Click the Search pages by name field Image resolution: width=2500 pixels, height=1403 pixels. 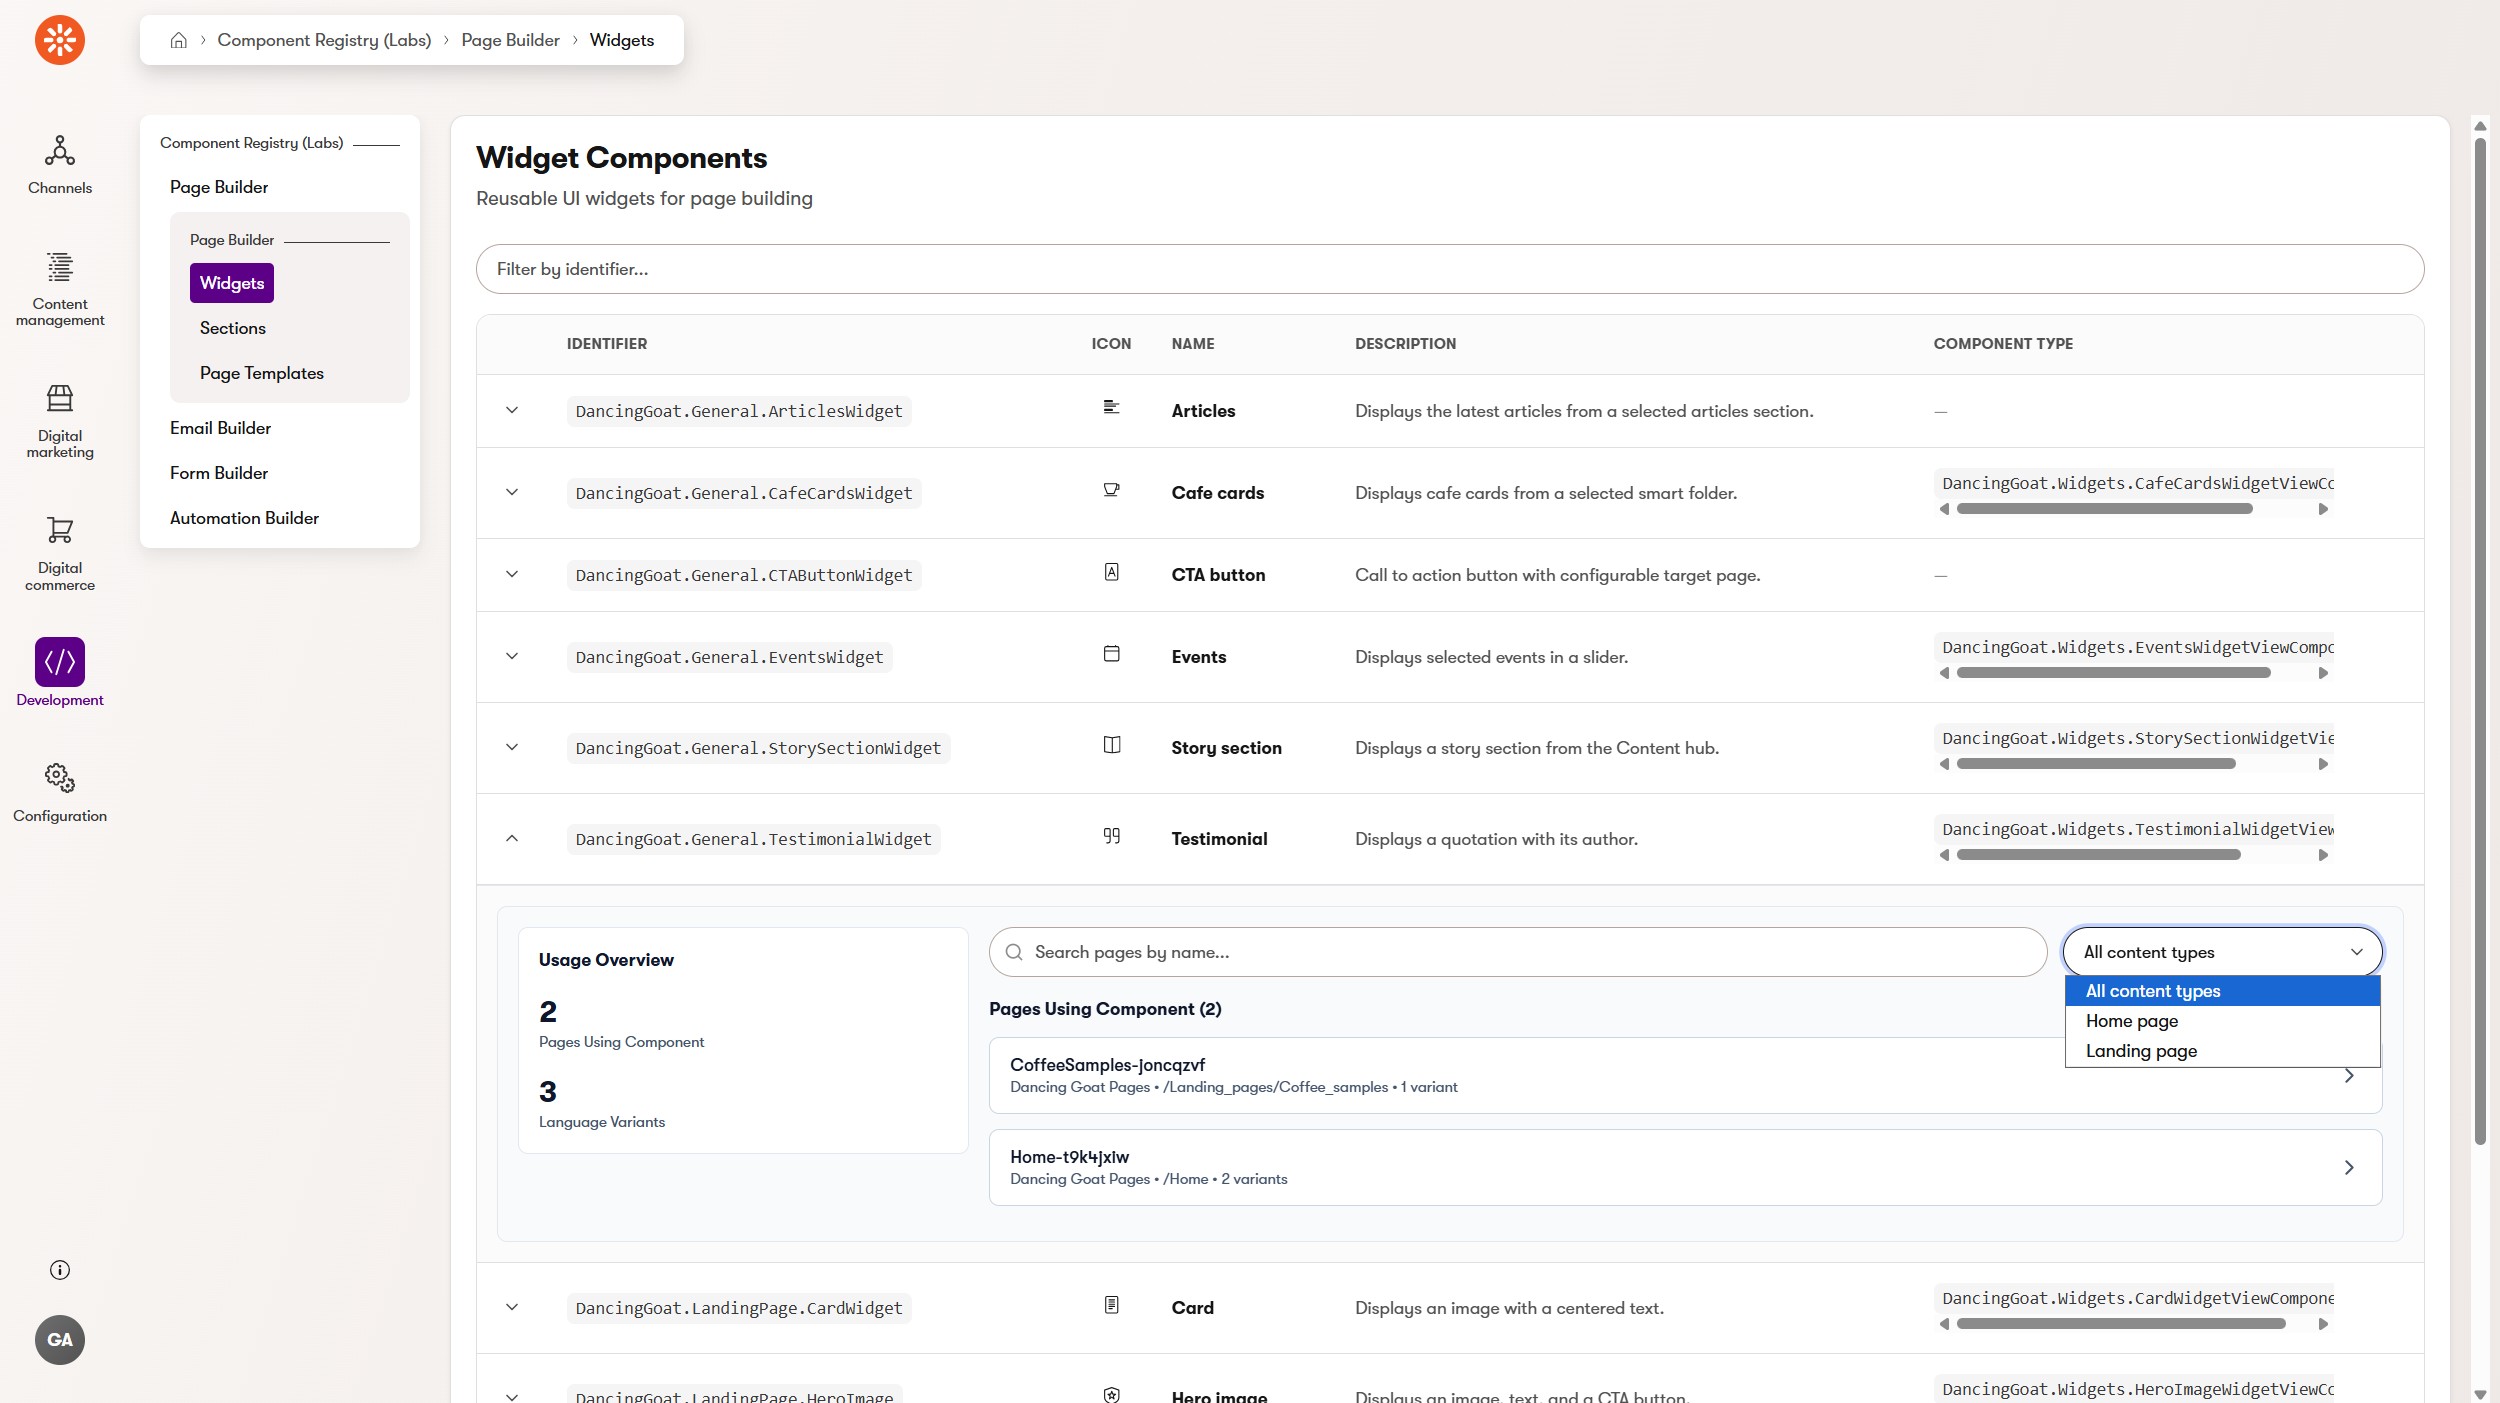[1518, 952]
